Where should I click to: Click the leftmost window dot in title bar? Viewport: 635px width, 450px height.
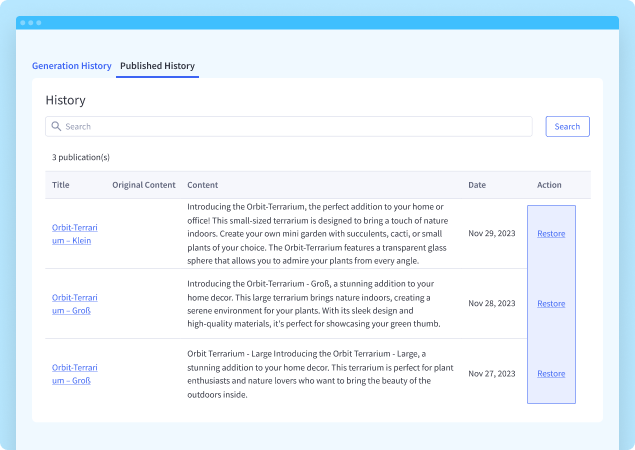click(x=23, y=22)
